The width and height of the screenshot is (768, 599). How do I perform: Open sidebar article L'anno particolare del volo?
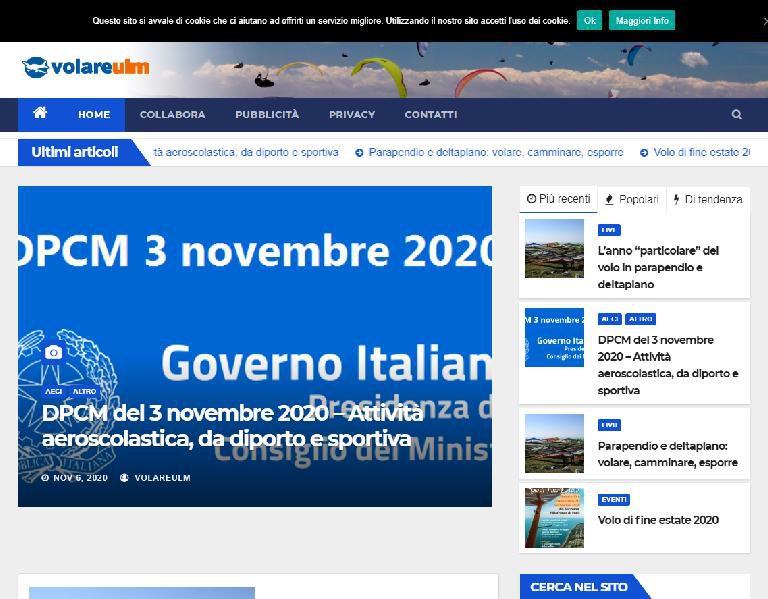pyautogui.click(x=658, y=267)
